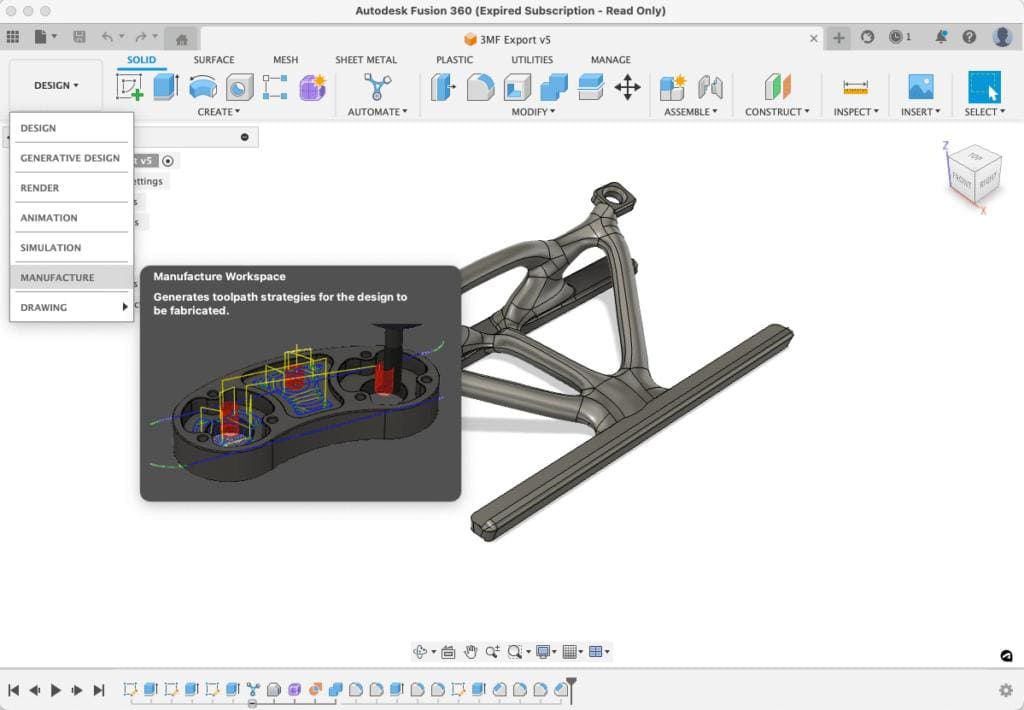Switch to the UTILITIES tab
The height and width of the screenshot is (710, 1024).
(x=532, y=59)
